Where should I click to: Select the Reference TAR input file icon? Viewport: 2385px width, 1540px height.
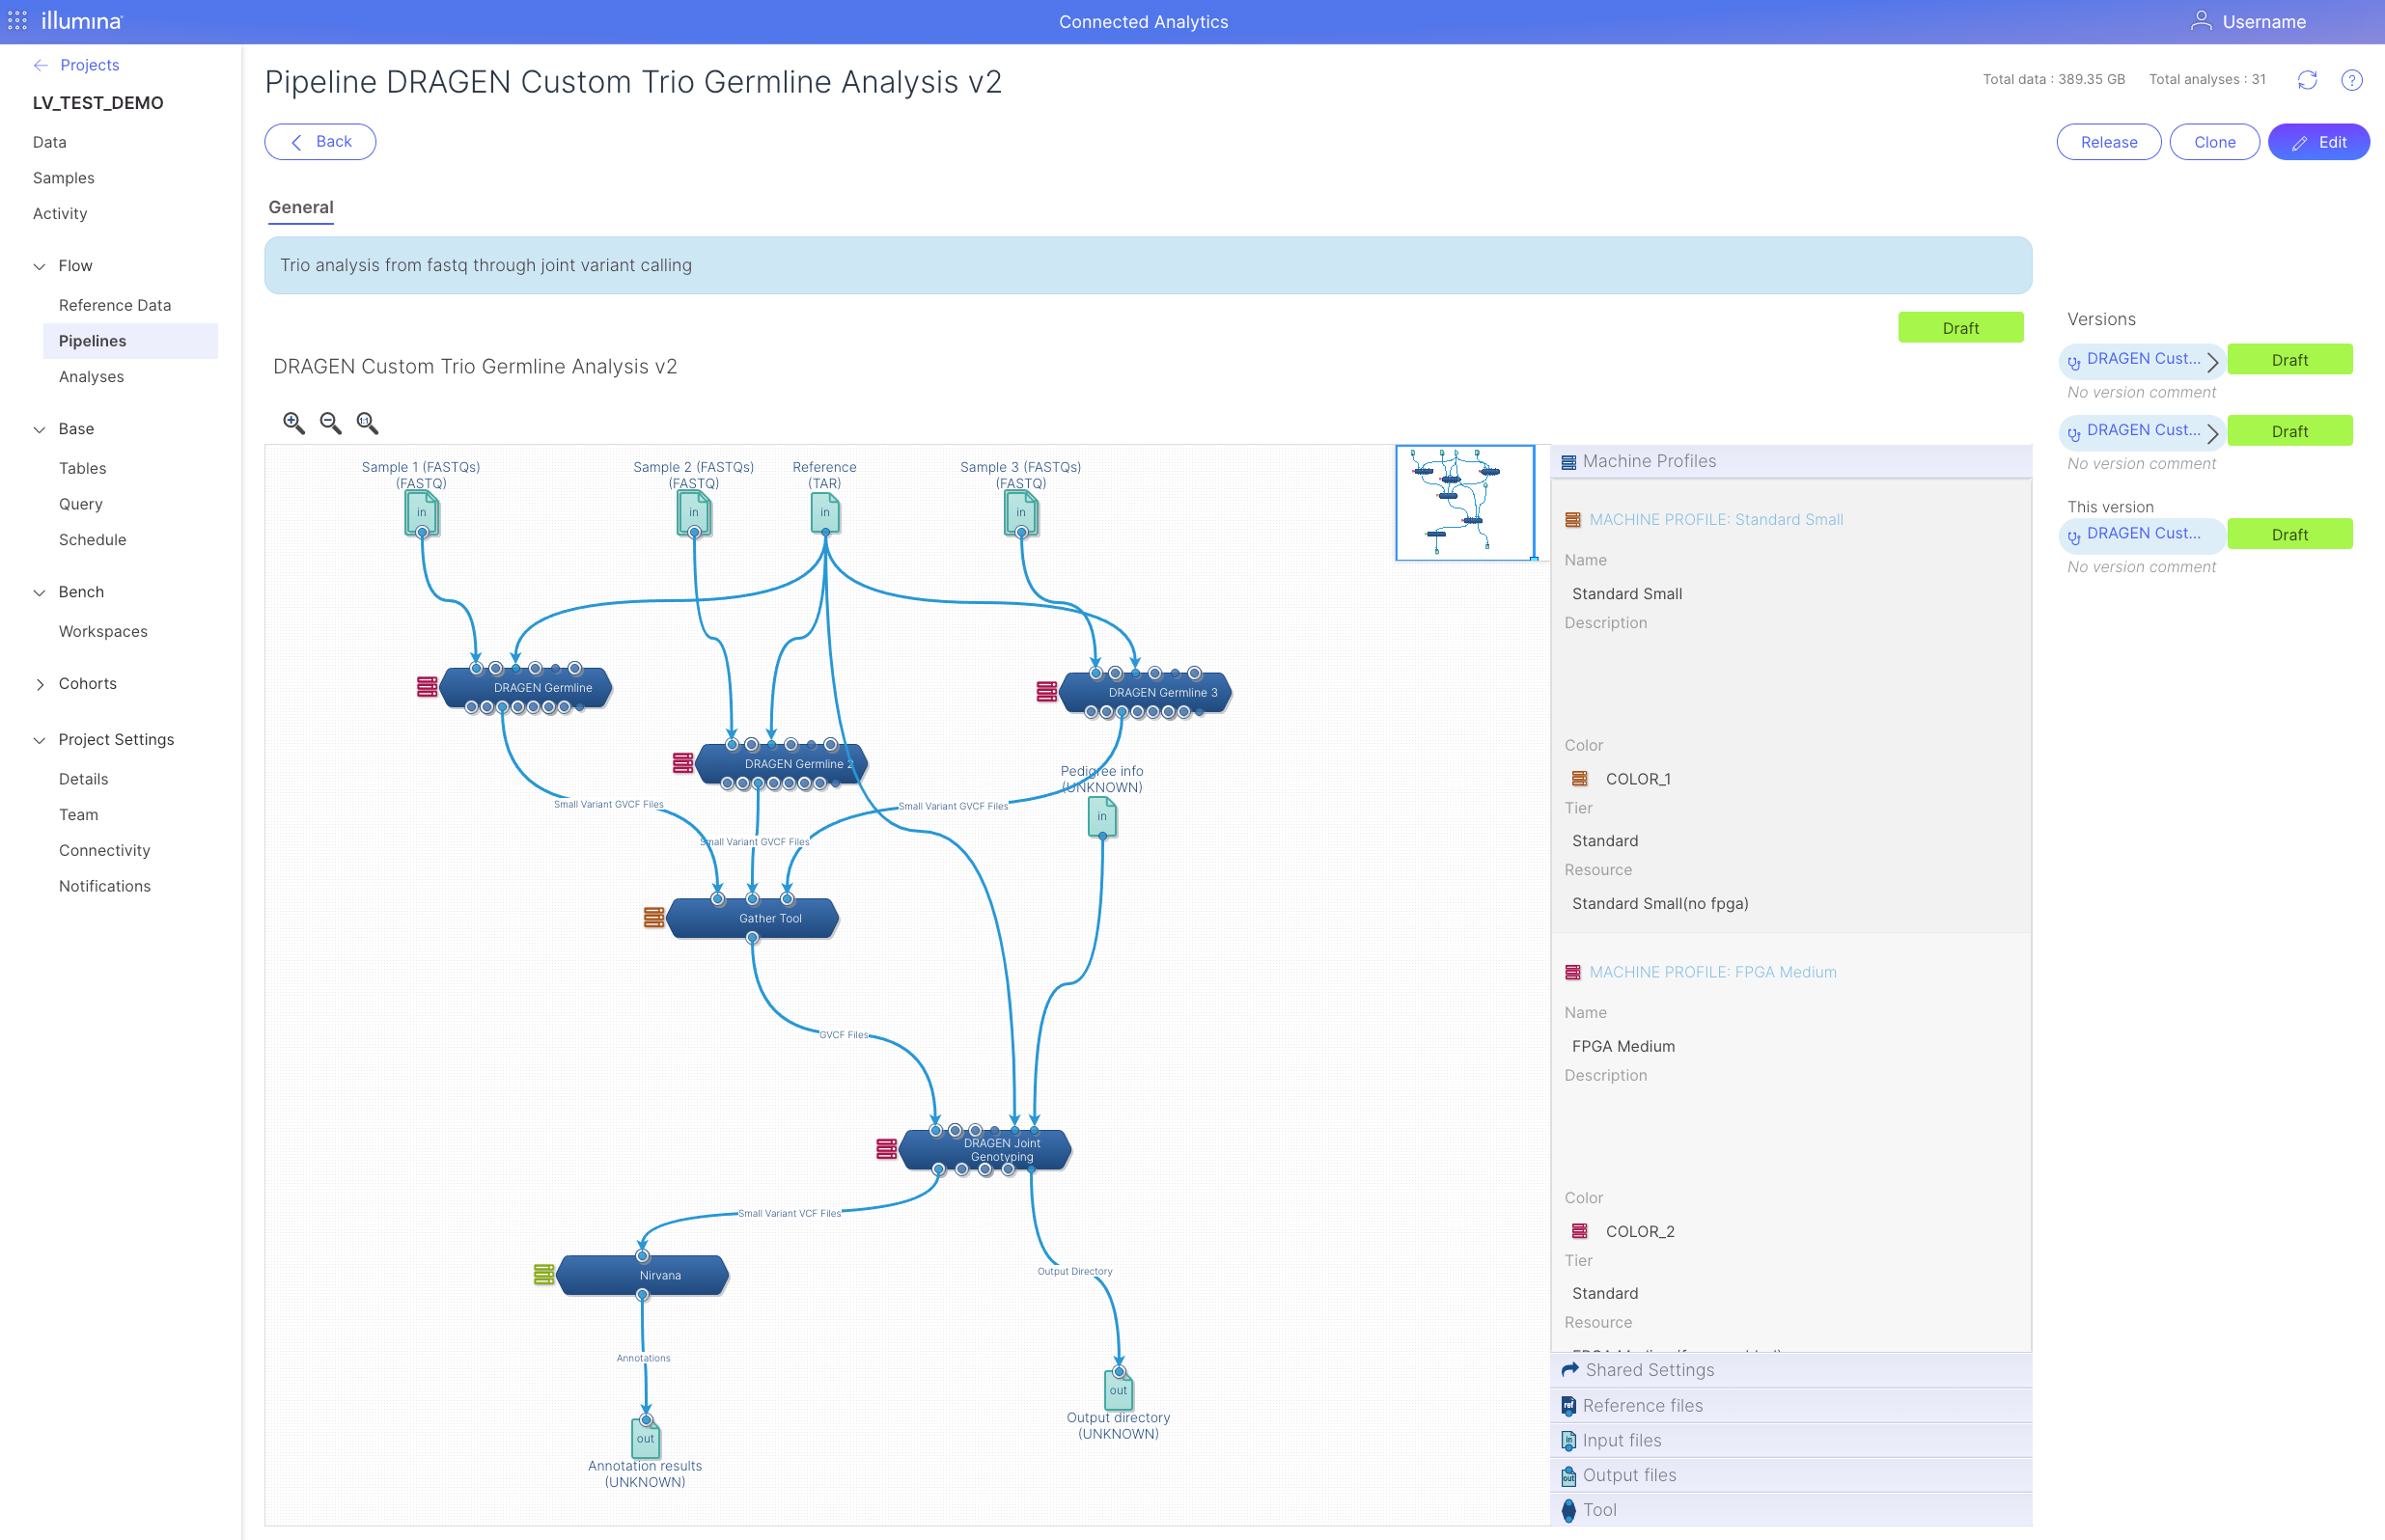pyautogui.click(x=824, y=513)
